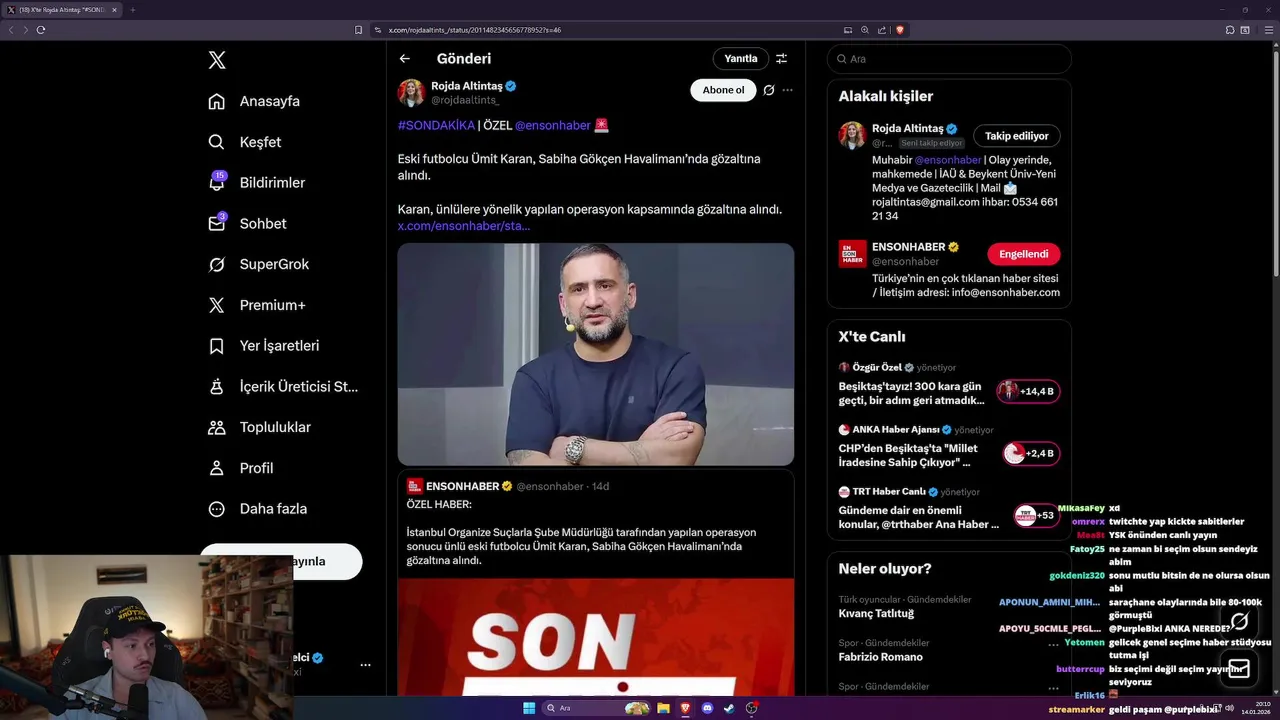Click the back arrow beside Gönderi
The width and height of the screenshot is (1280, 720).
point(404,59)
